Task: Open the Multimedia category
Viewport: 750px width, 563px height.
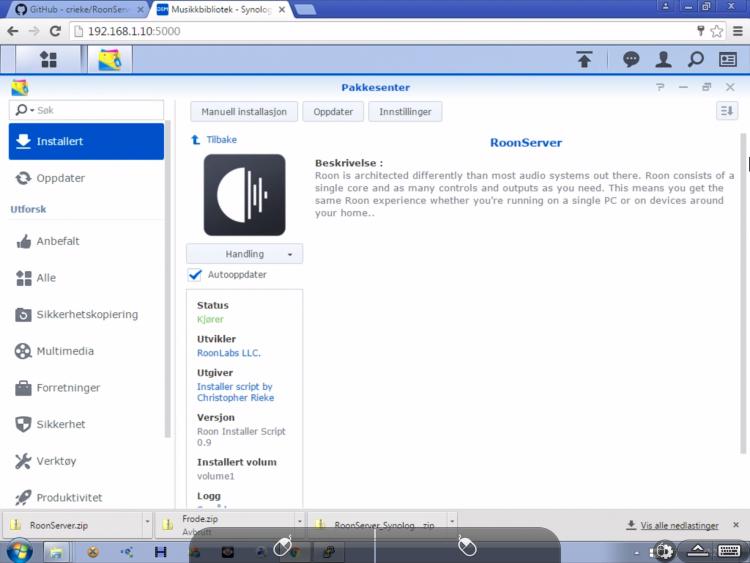Action: [86, 351]
